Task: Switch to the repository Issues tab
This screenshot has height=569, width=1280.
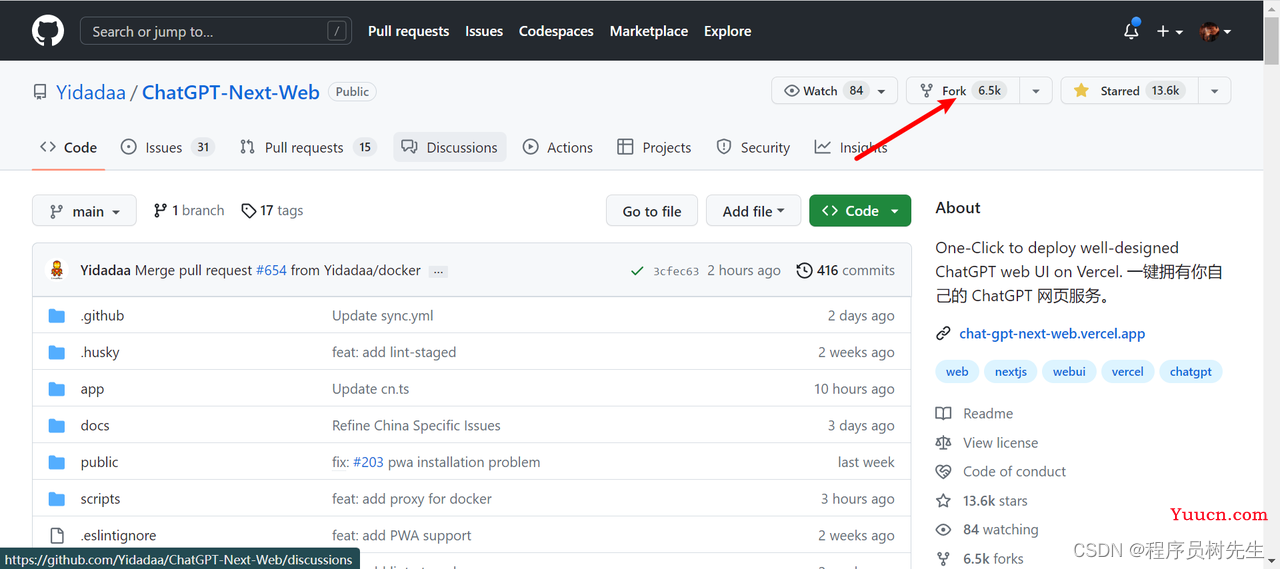Action: [167, 147]
